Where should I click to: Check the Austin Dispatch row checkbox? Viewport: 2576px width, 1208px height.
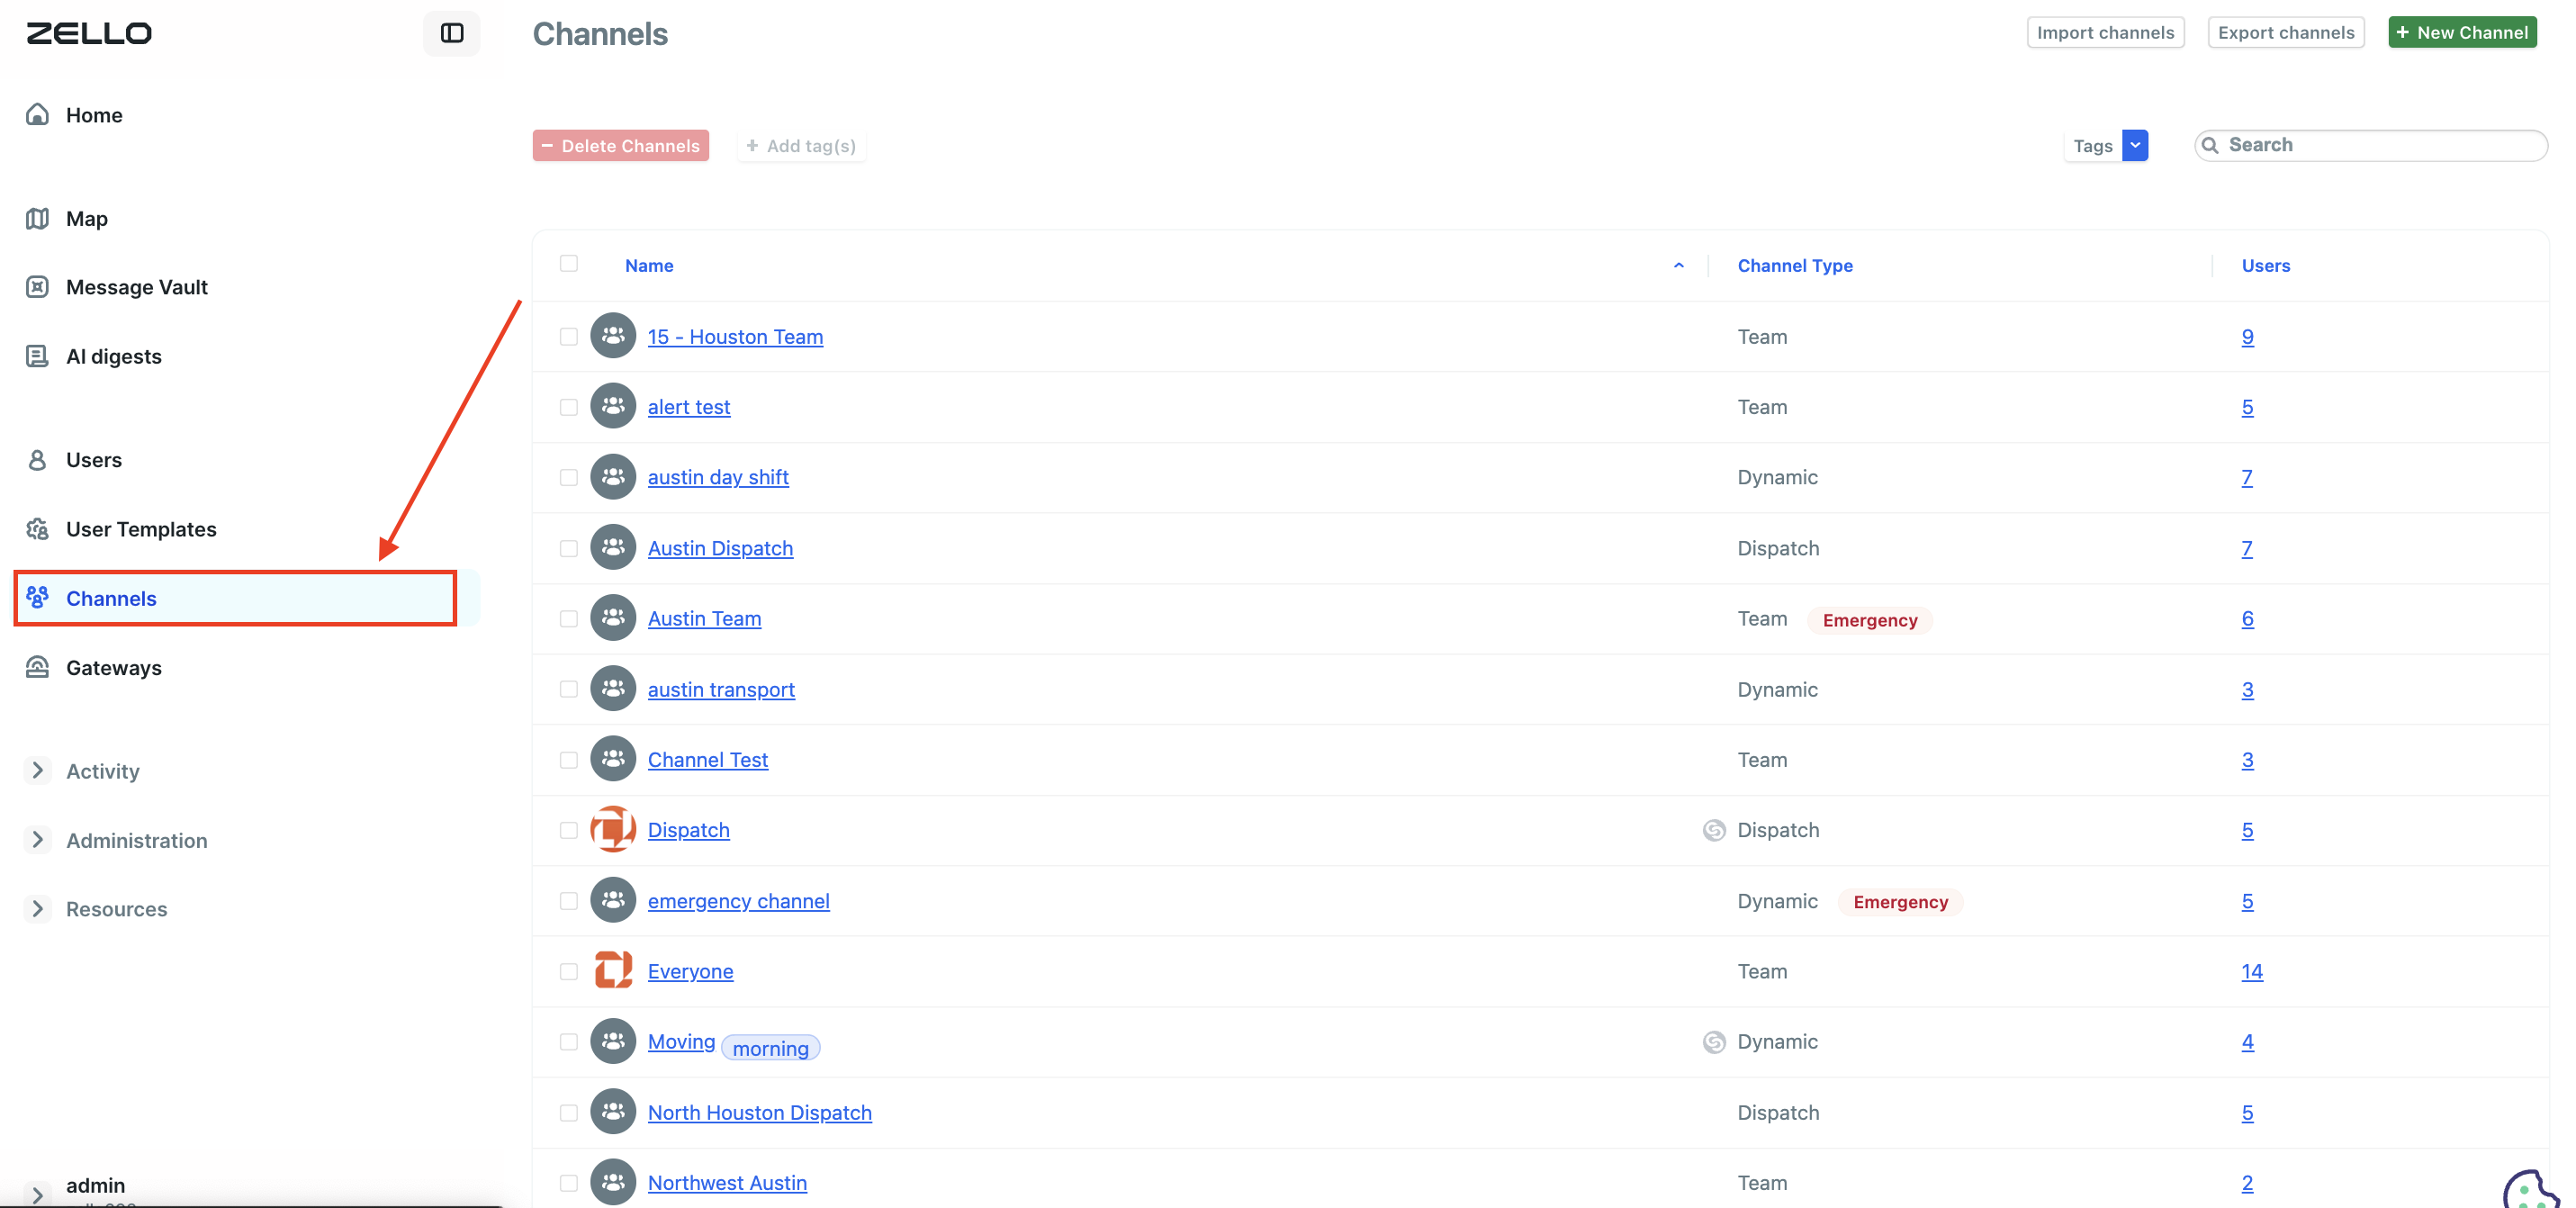coord(569,548)
